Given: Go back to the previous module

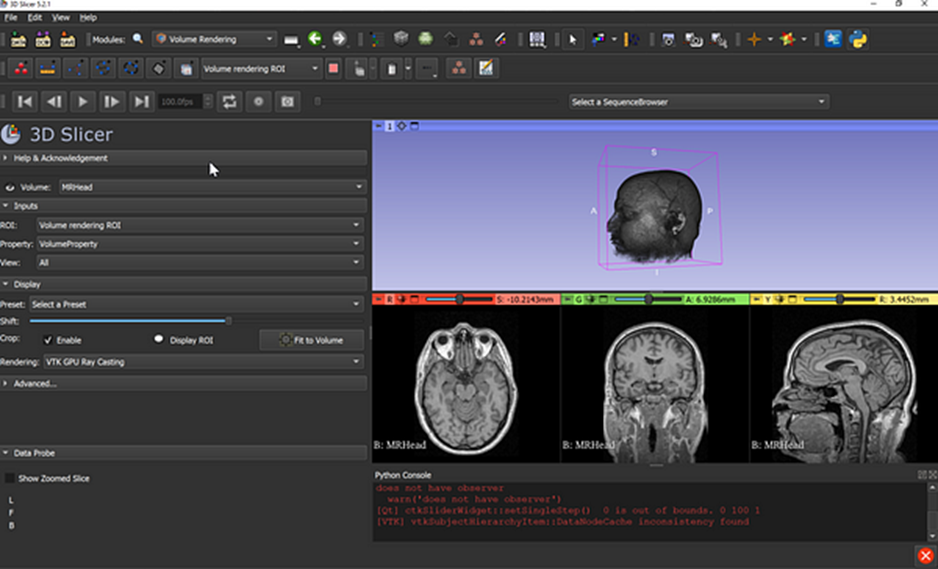Looking at the screenshot, I should pos(316,39).
